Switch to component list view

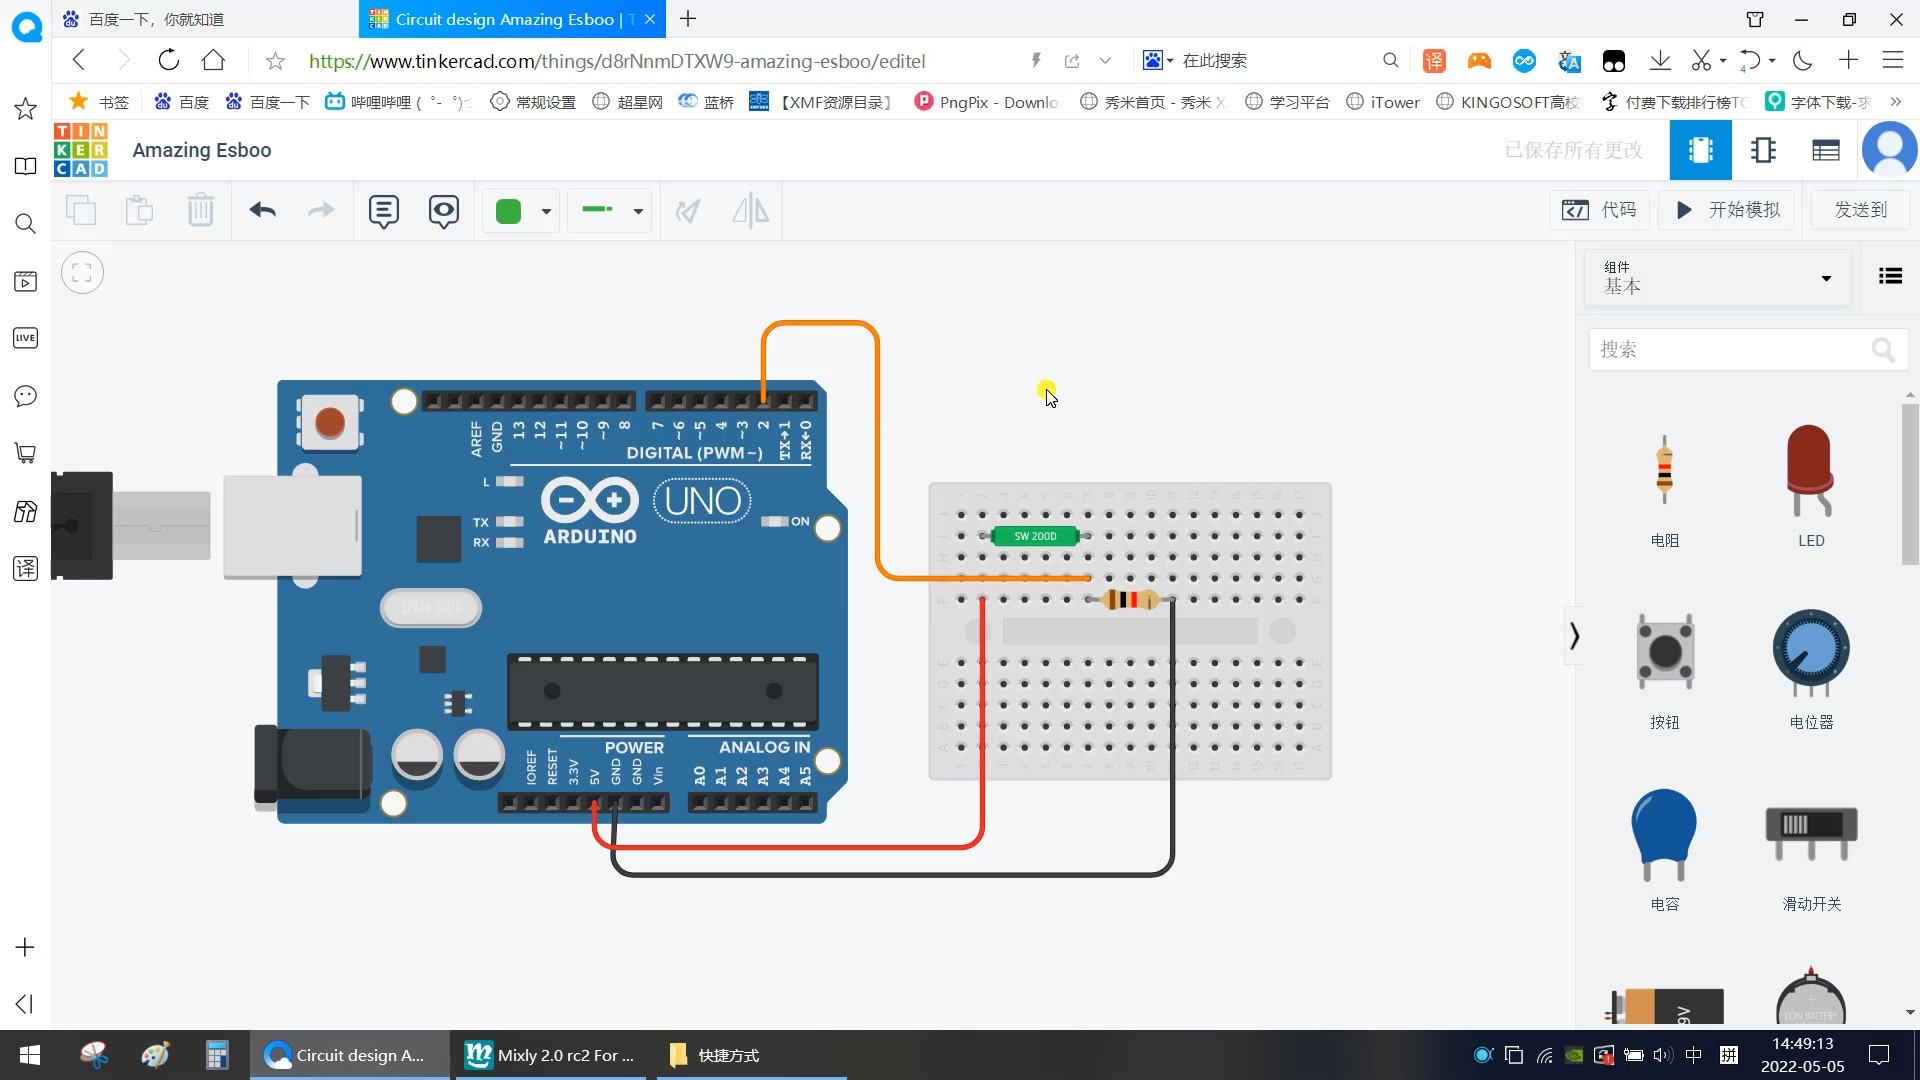pyautogui.click(x=1826, y=150)
